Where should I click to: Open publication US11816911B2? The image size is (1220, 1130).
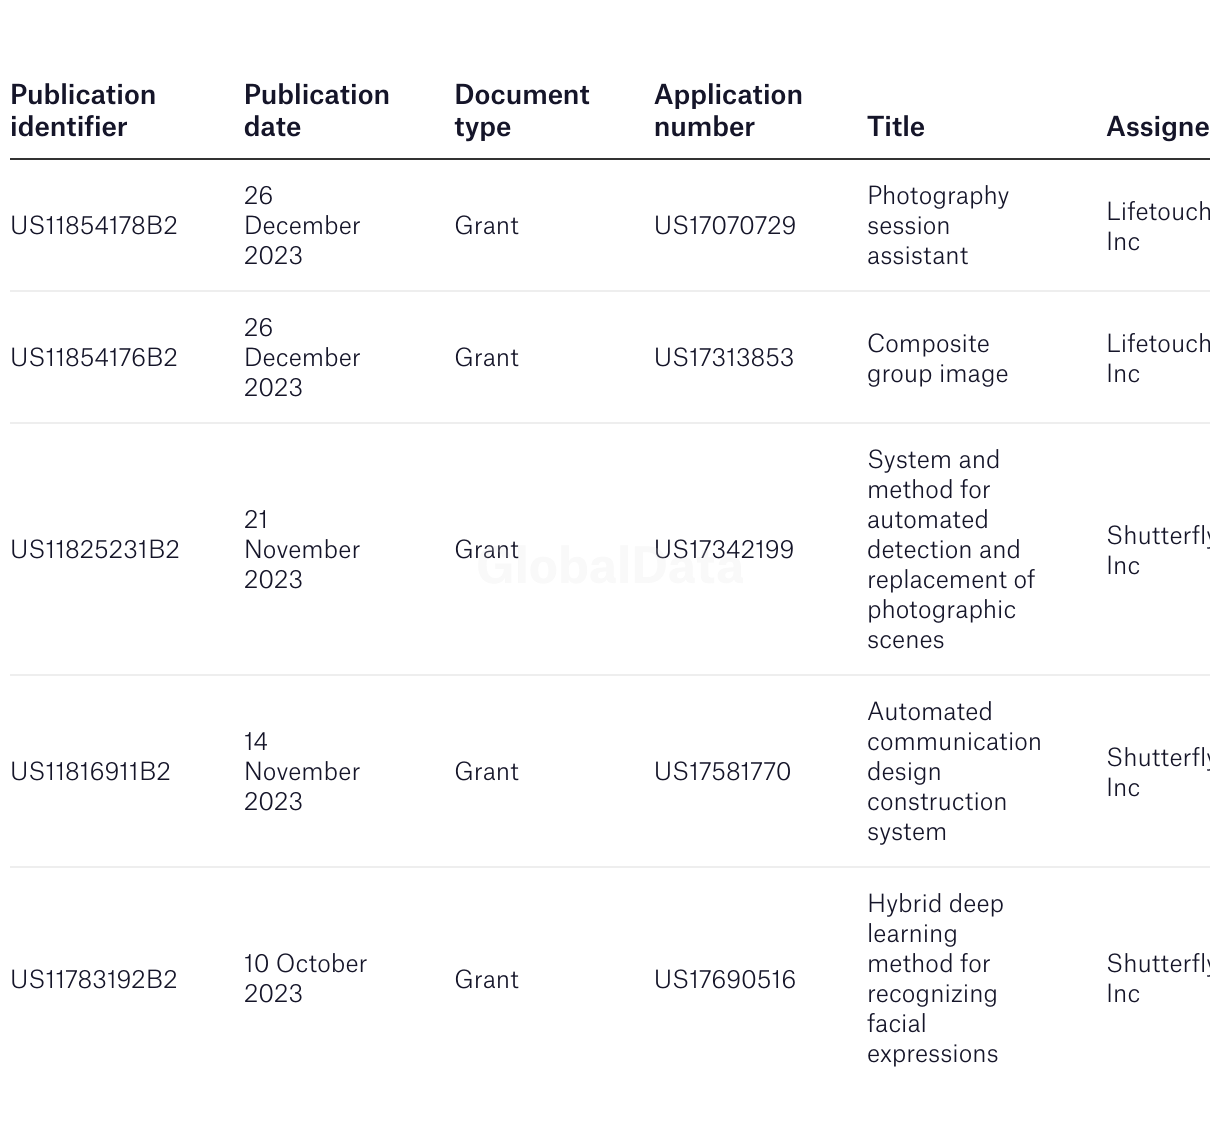[91, 772]
